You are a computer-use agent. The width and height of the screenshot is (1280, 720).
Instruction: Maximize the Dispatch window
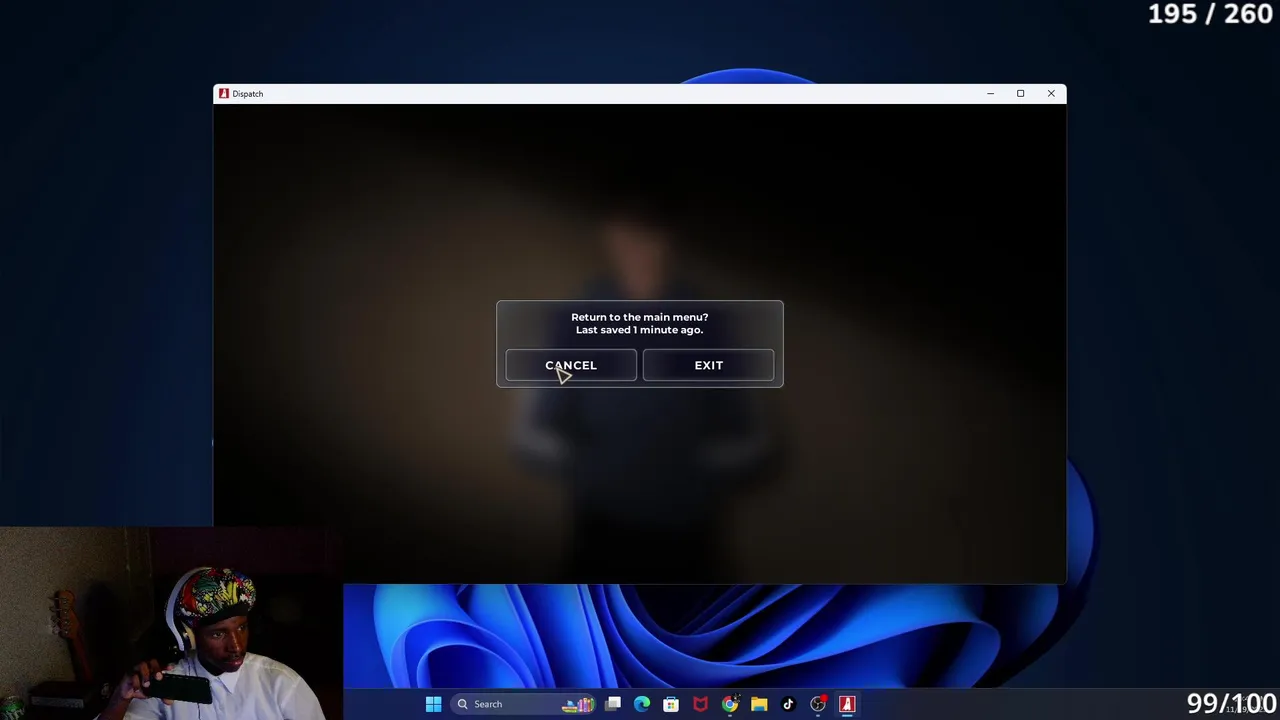pyautogui.click(x=1020, y=93)
